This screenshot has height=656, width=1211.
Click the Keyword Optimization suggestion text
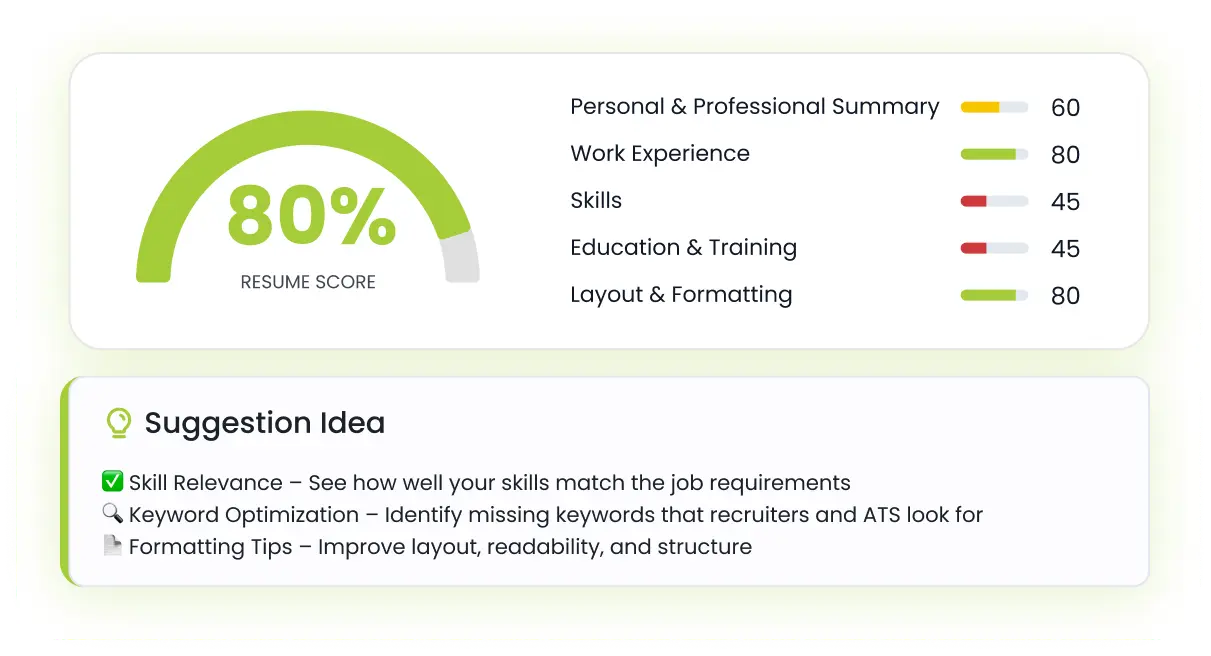click(555, 515)
